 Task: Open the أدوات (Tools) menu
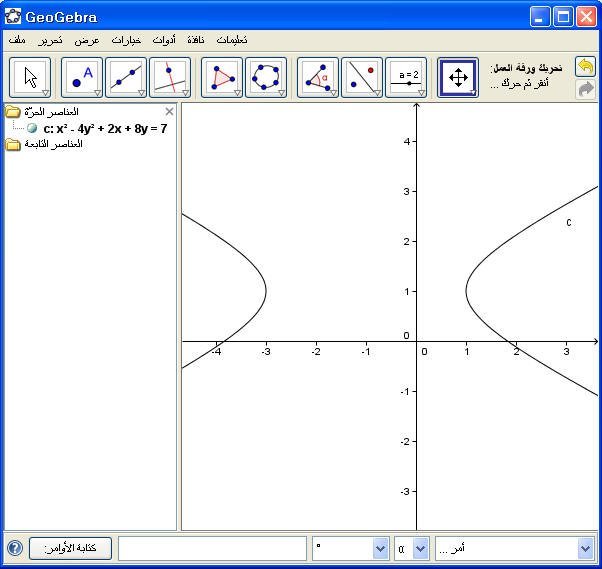click(164, 40)
